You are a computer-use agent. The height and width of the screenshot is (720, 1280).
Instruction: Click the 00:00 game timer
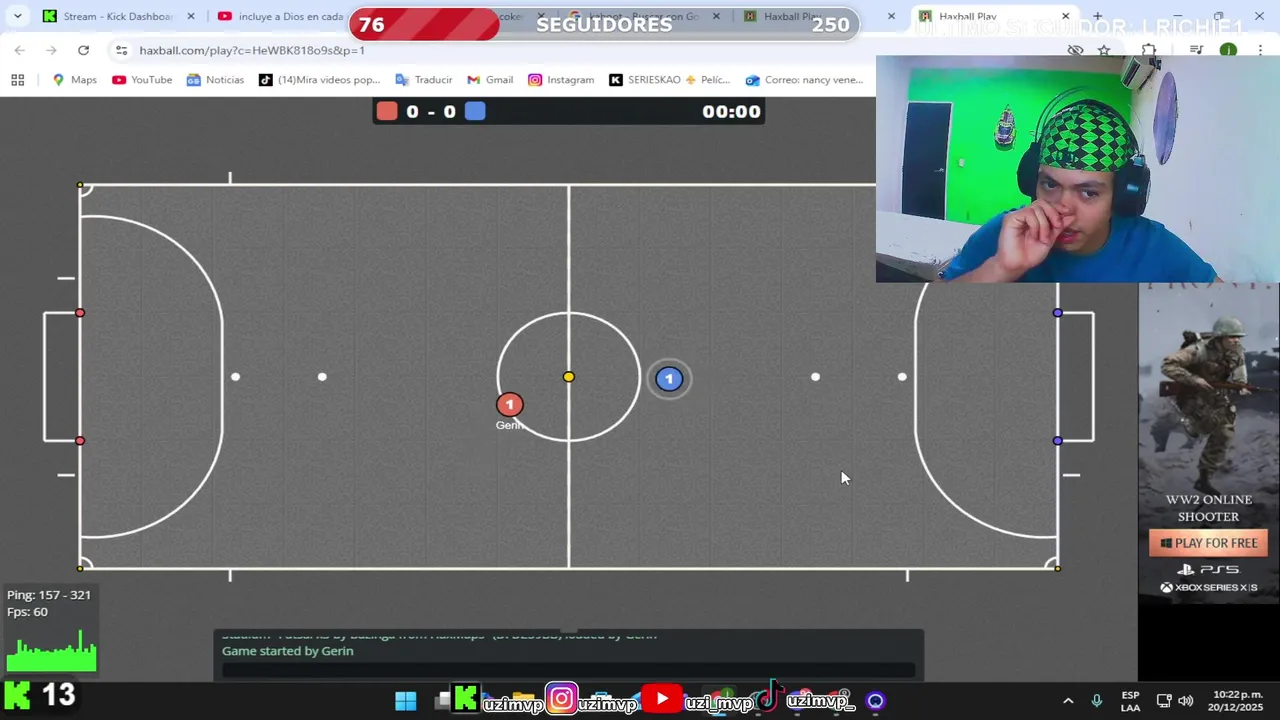click(731, 111)
